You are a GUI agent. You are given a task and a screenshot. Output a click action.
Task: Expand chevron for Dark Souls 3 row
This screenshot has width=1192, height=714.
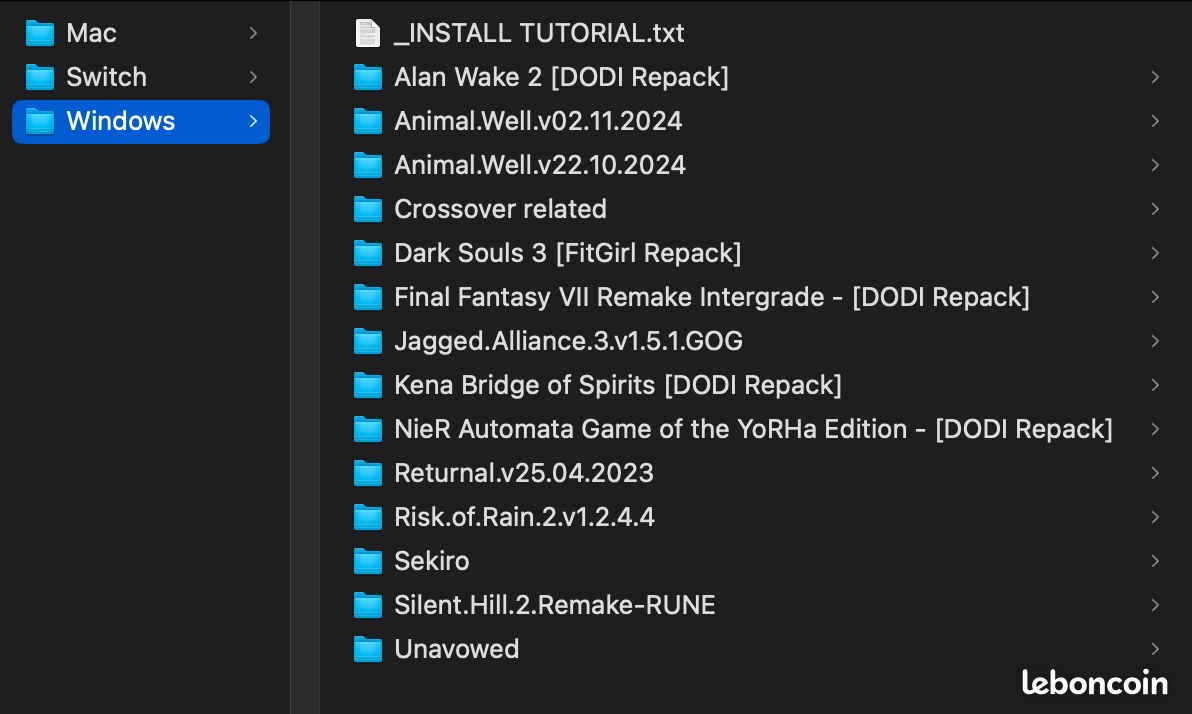[1155, 253]
